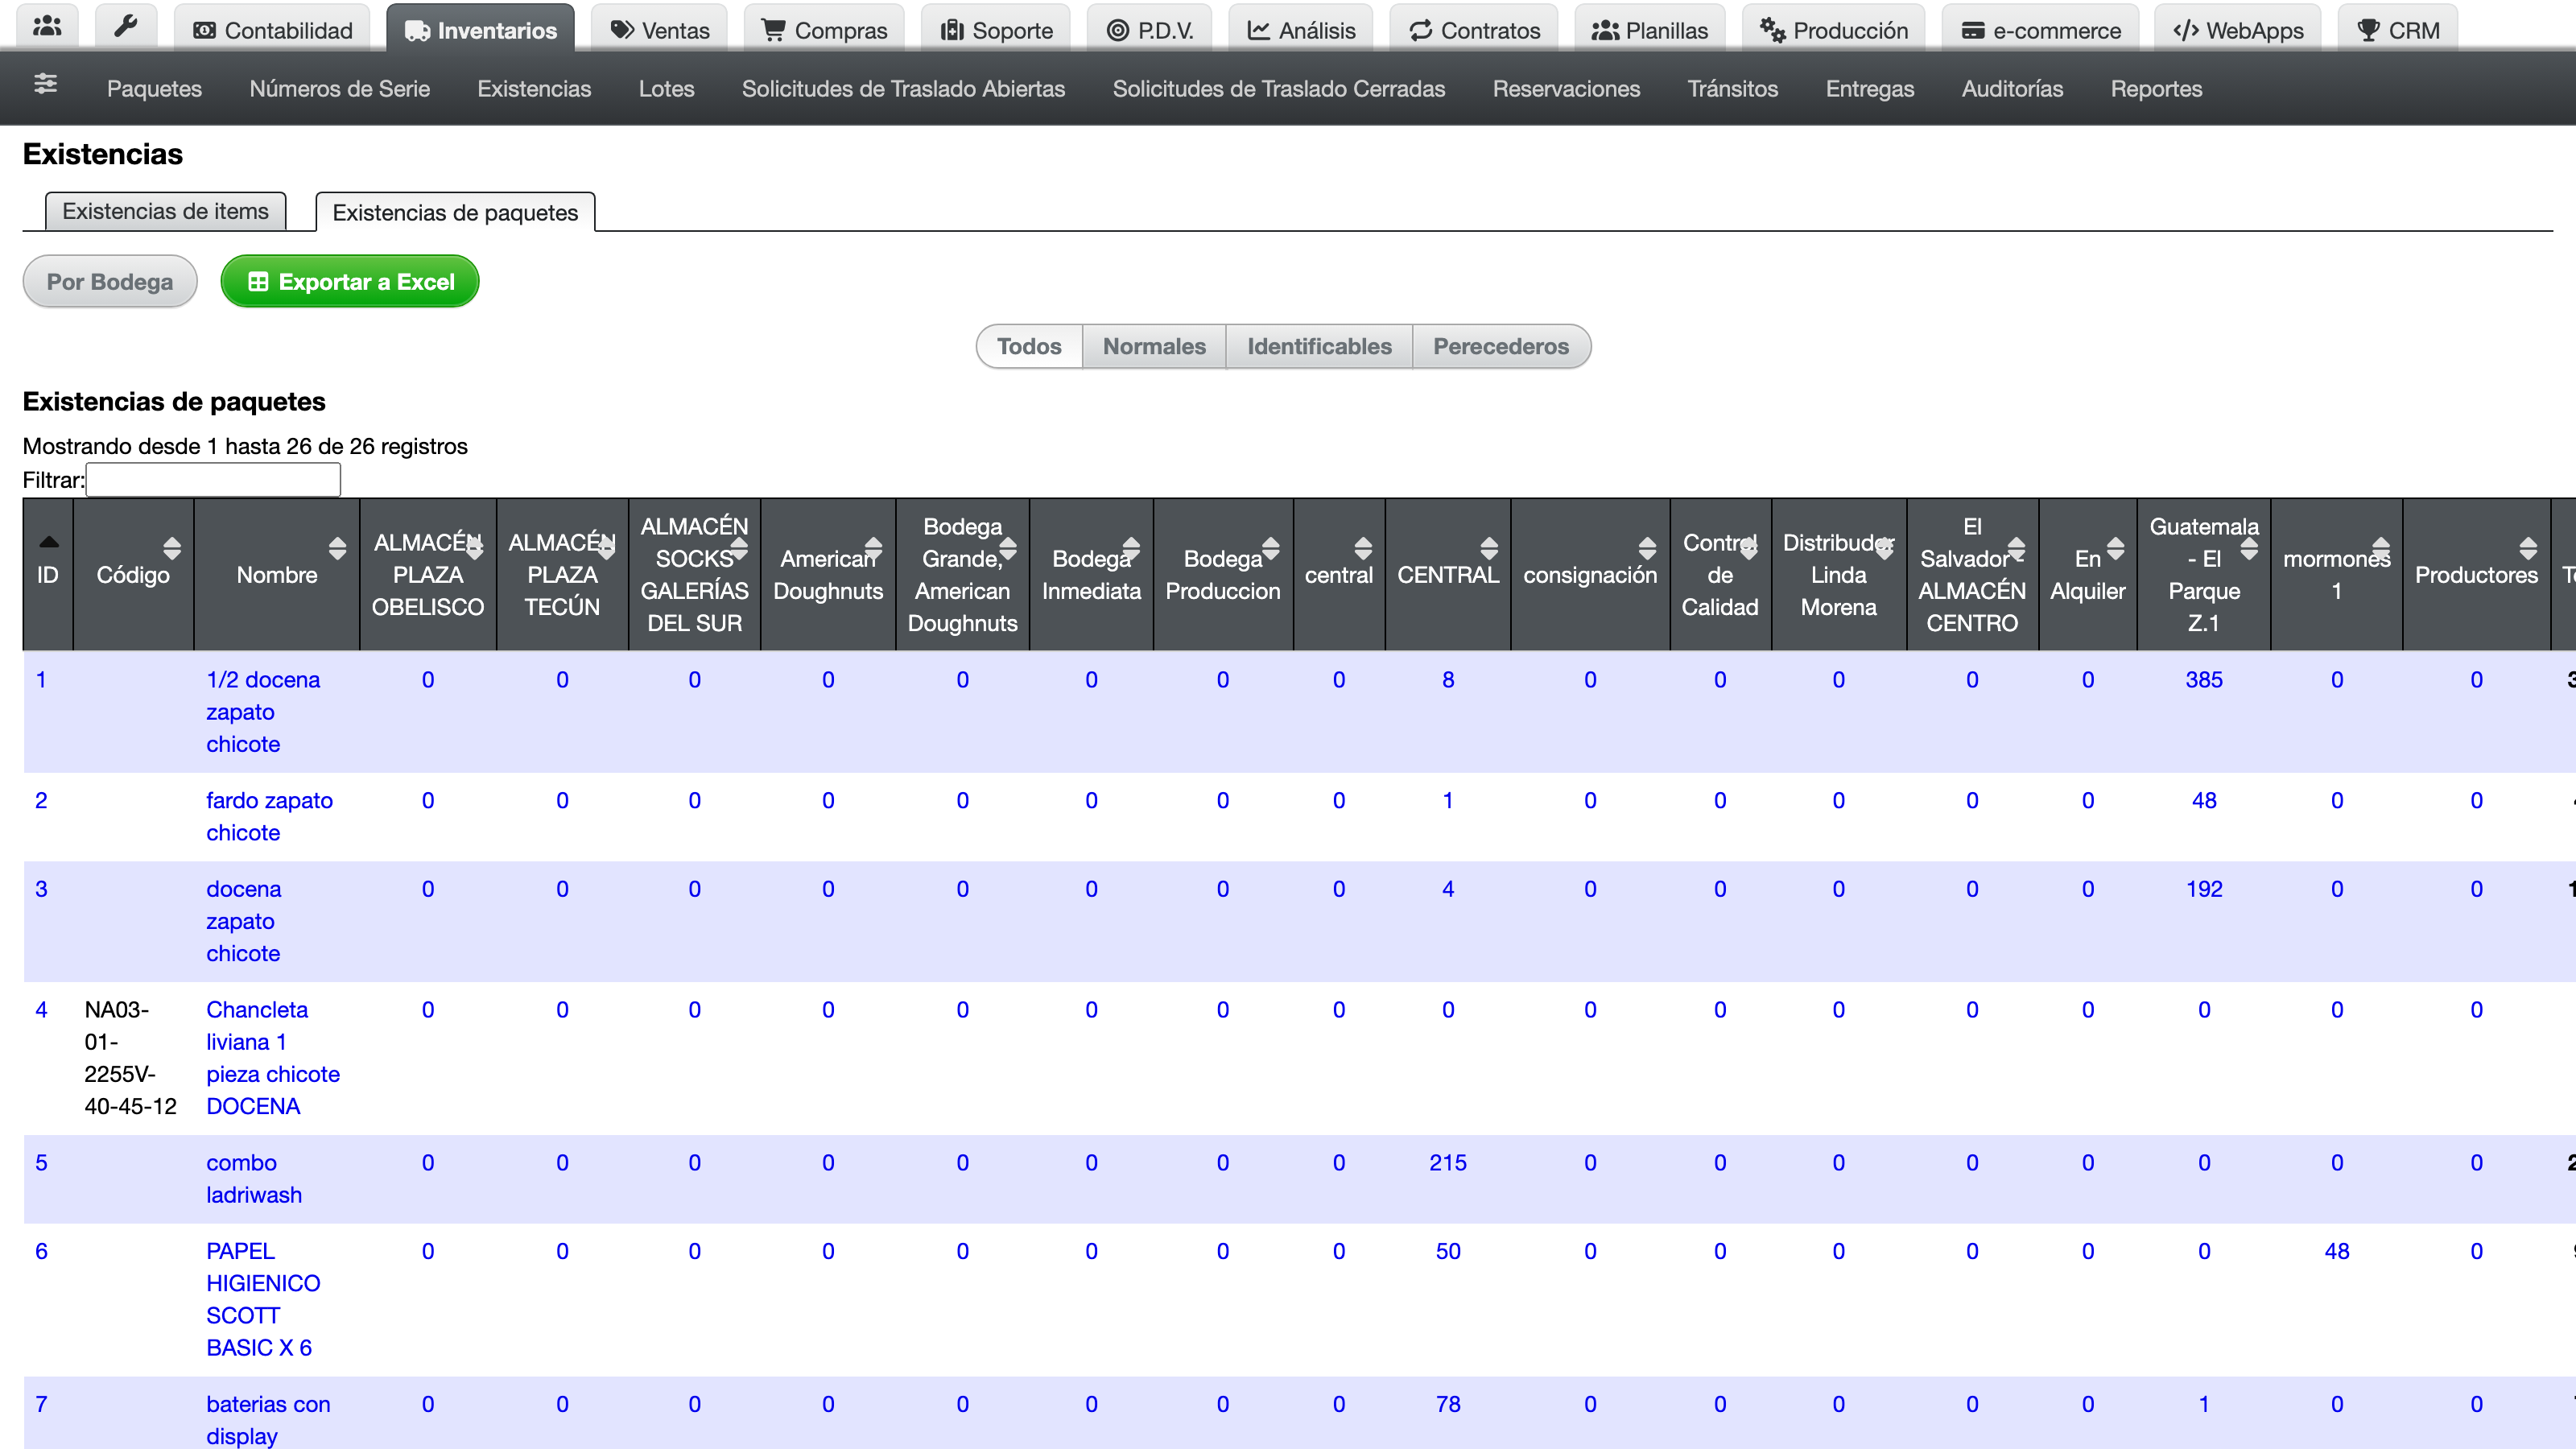Open the 'fardo zapato chicote' link
Screen dimensions: 2576x1449
click(269, 816)
